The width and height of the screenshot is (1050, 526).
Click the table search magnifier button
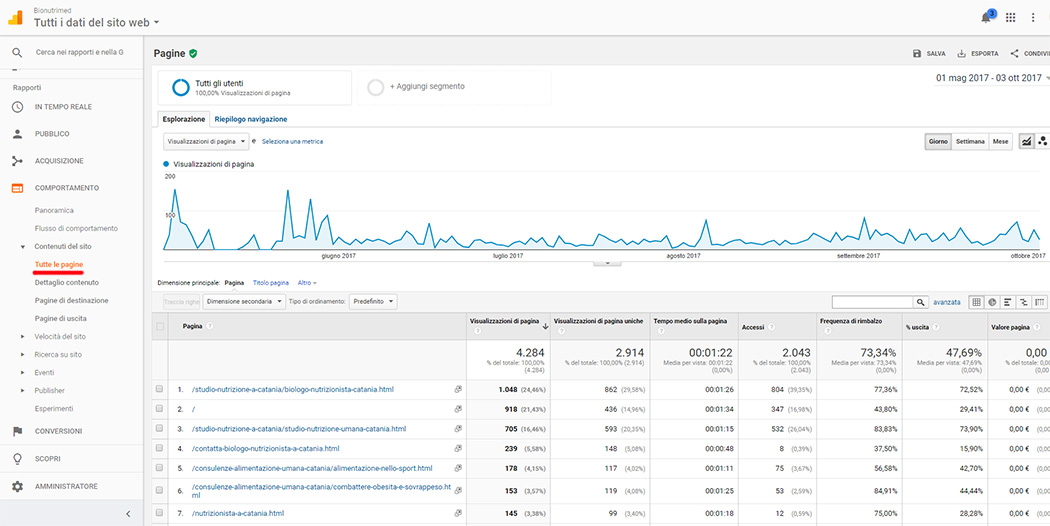tap(921, 302)
